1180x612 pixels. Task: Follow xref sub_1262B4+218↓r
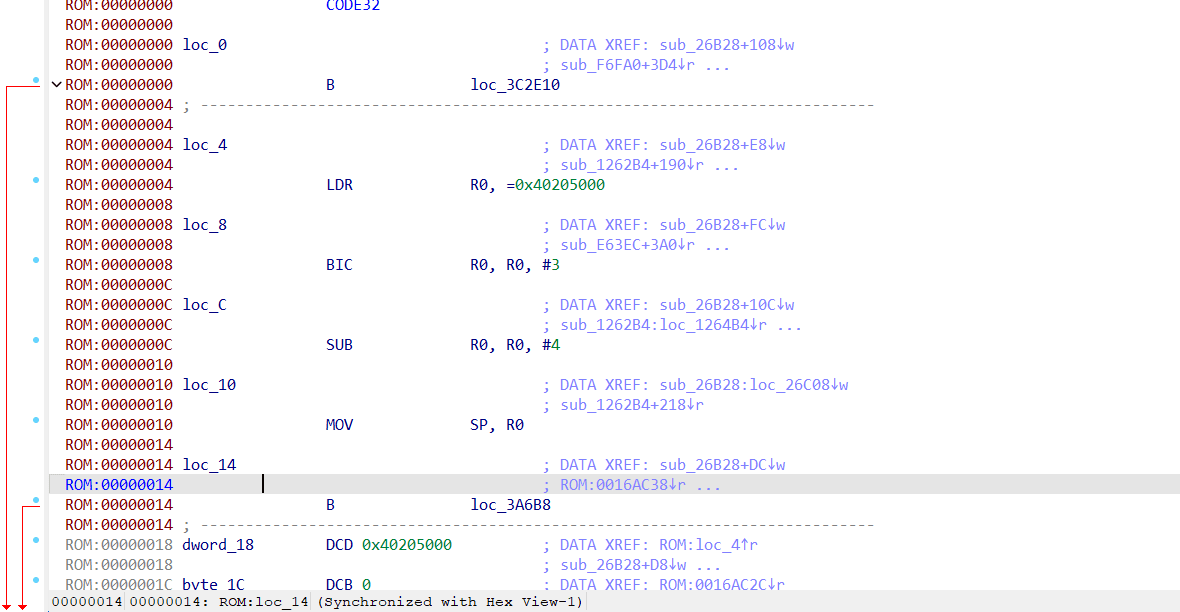(632, 405)
